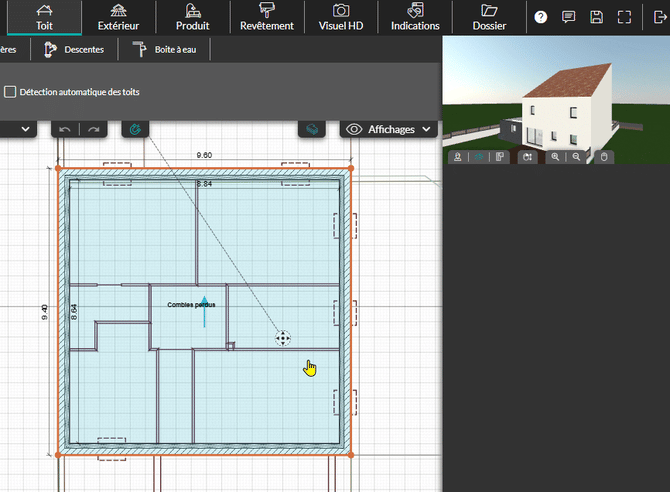
Task: Click the bottom-left orange roof corner point
Action: click(x=59, y=455)
